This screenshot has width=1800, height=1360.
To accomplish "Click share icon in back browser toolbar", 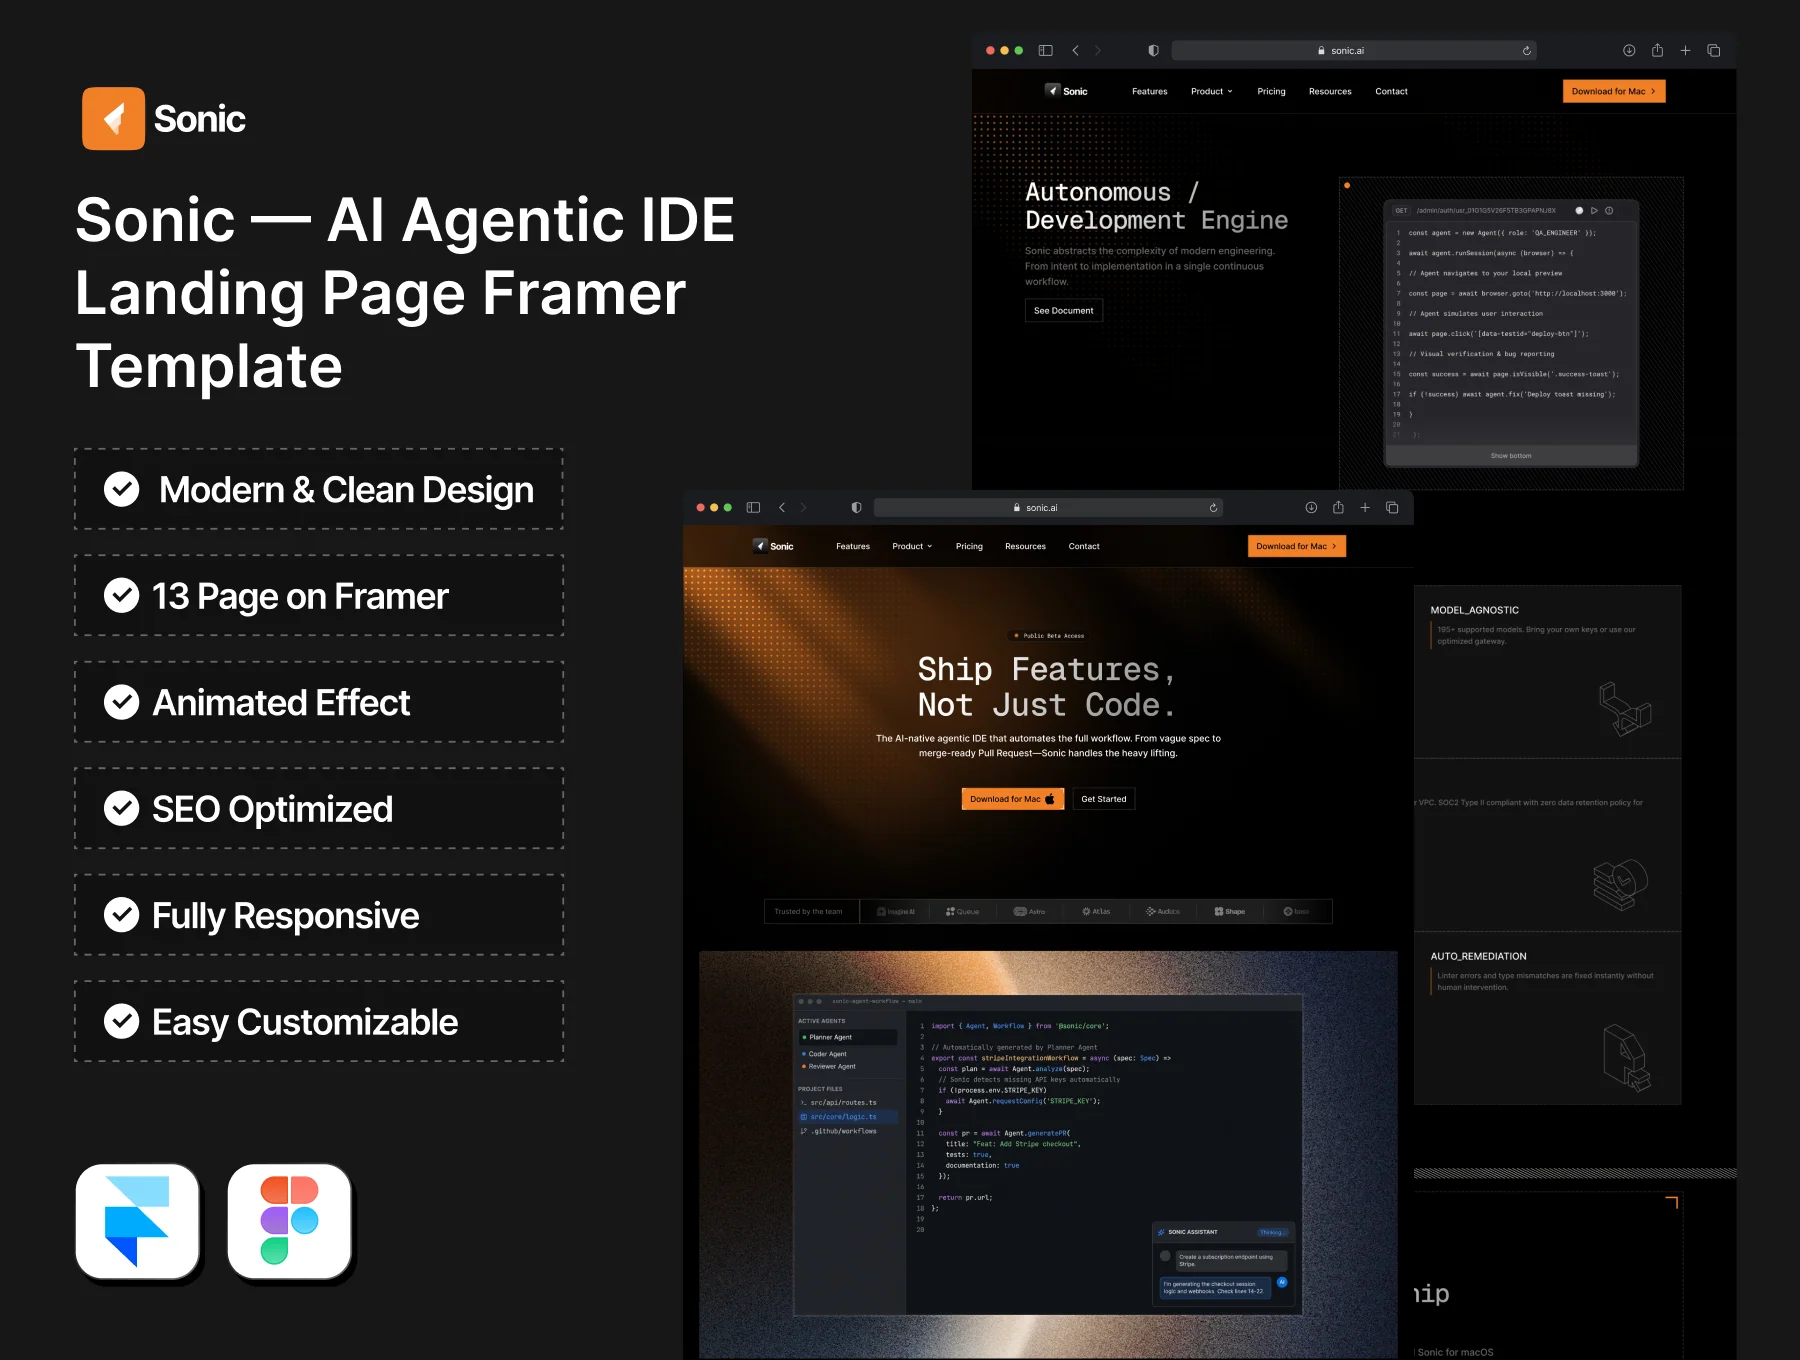I will pyautogui.click(x=1657, y=49).
